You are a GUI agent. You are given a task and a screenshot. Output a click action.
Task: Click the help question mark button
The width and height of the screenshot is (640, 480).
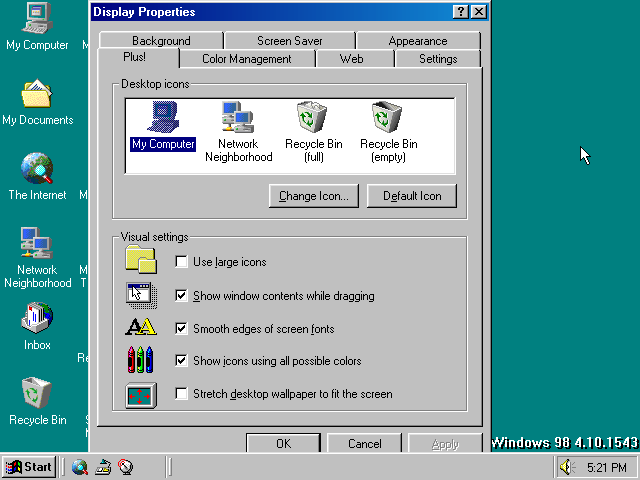pos(461,12)
